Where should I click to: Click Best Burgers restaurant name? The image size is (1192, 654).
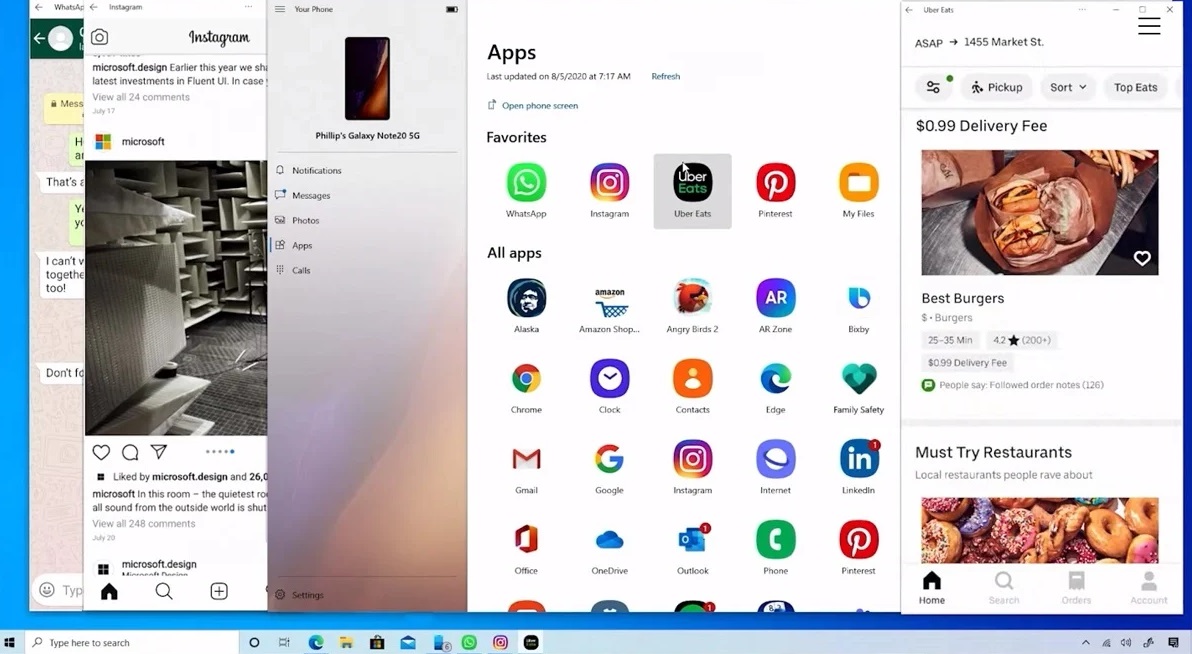coord(962,298)
